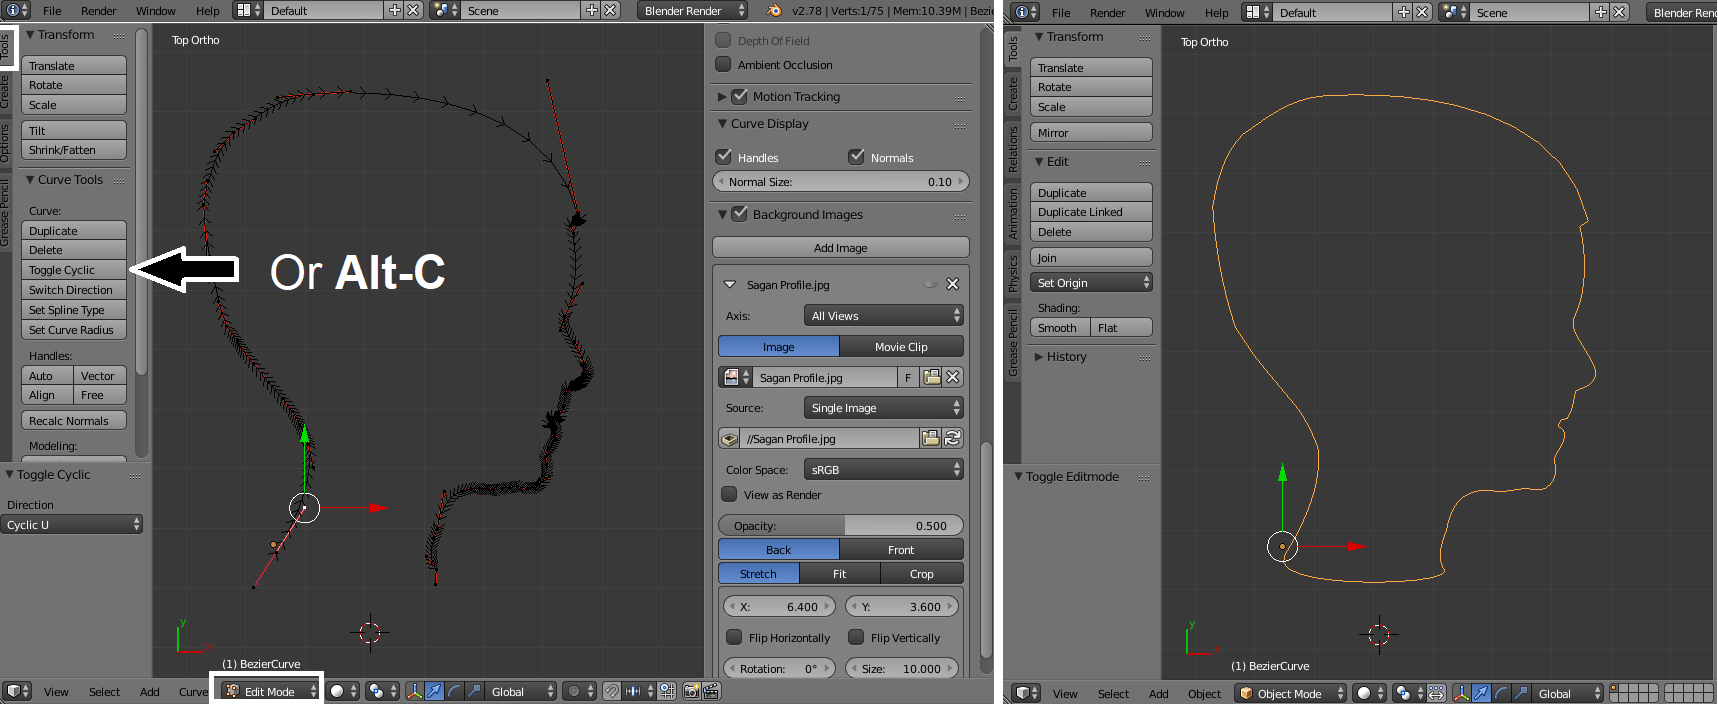Select the scale manipulator icon, left viewport

[x=474, y=691]
